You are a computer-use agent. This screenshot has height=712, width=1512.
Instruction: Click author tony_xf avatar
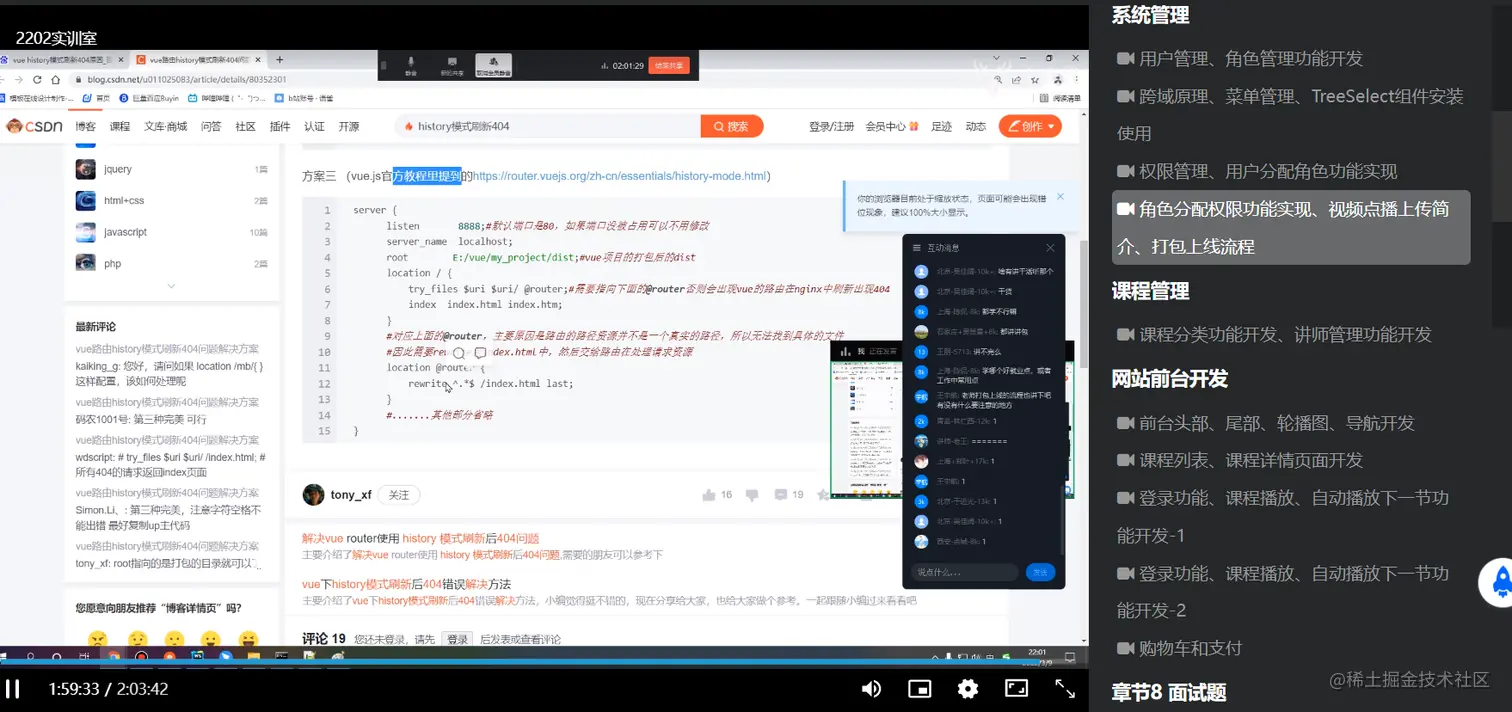pos(313,495)
